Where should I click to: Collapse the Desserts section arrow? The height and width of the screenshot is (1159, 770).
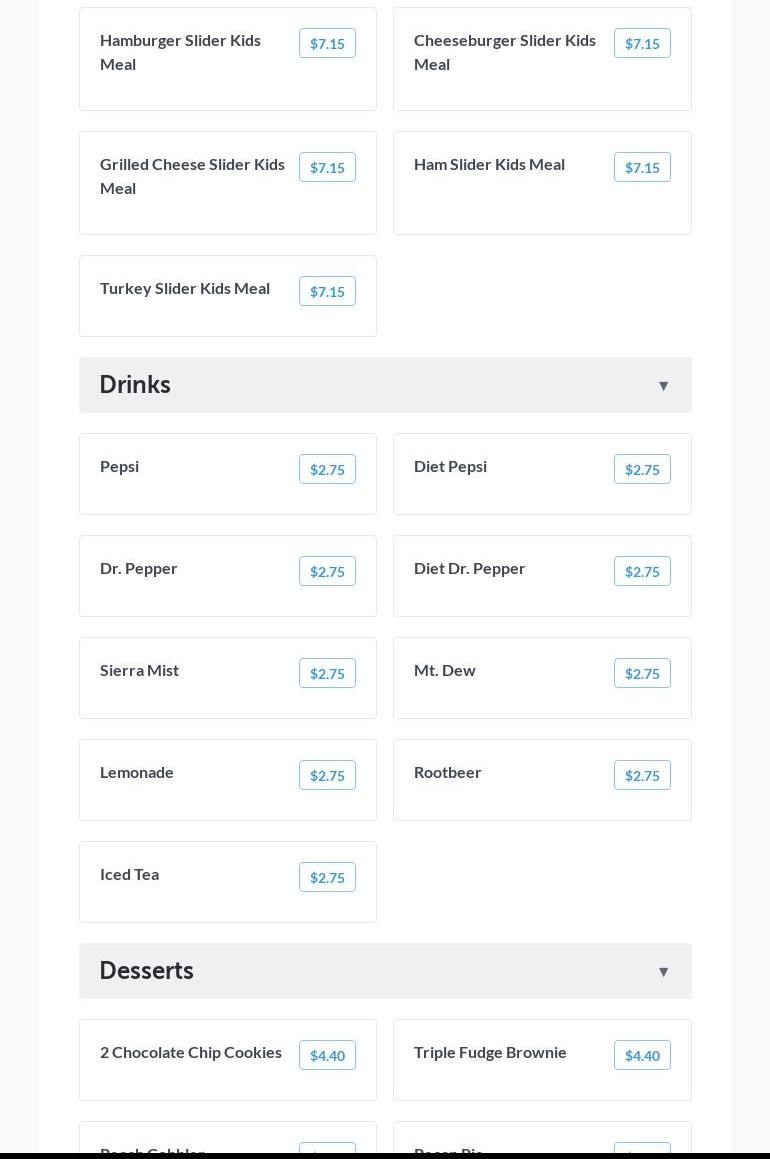(663, 972)
